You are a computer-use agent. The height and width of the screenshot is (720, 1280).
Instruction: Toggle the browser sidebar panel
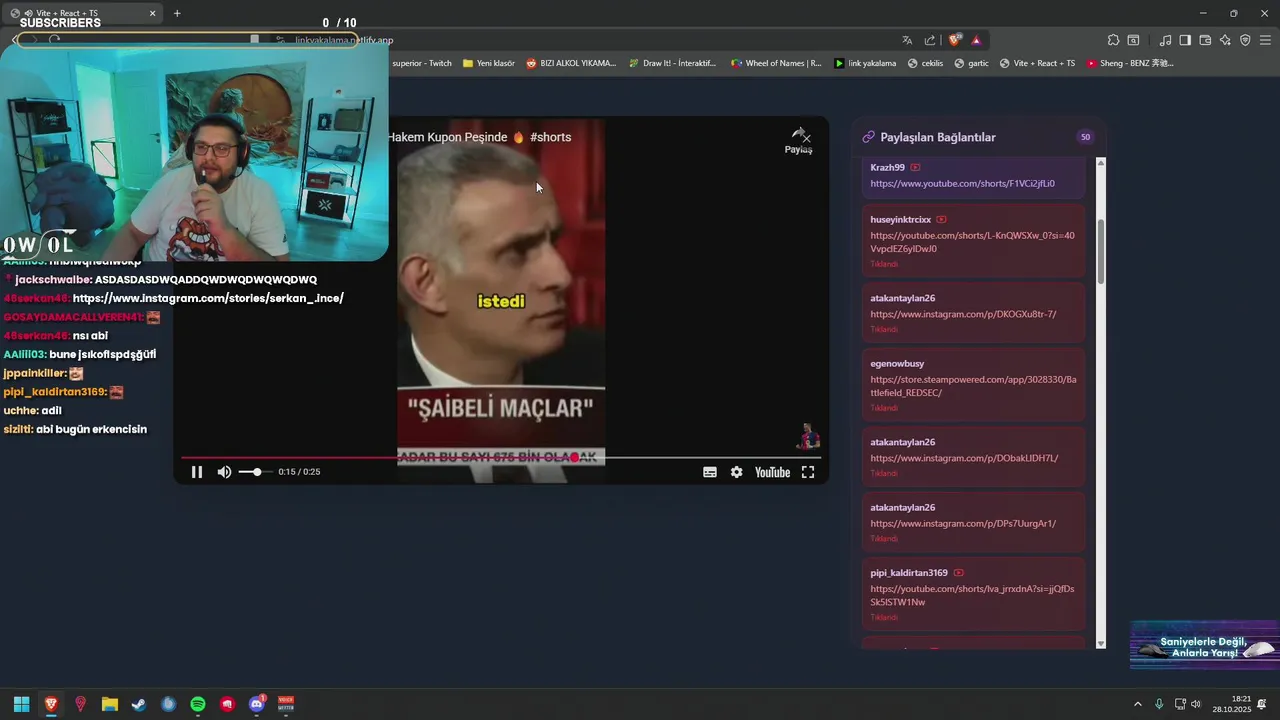[x=1185, y=40]
